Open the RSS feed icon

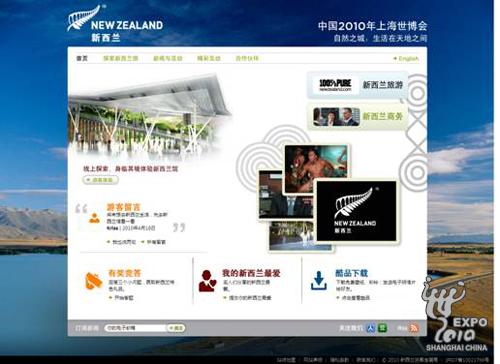414,328
